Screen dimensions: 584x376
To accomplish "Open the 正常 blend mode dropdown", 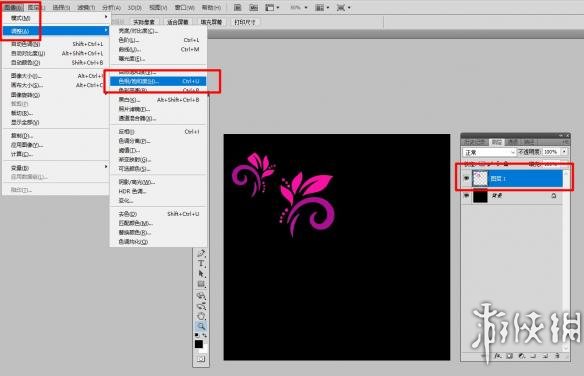I will (x=489, y=152).
